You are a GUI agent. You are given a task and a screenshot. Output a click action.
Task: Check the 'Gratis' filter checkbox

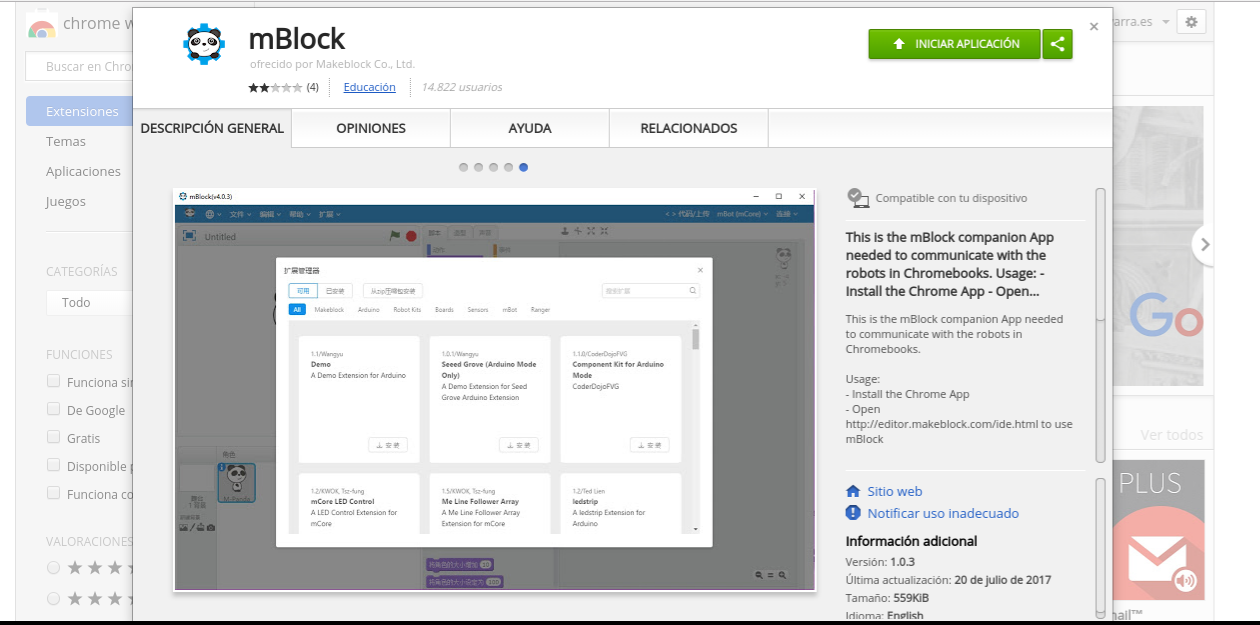click(x=54, y=437)
